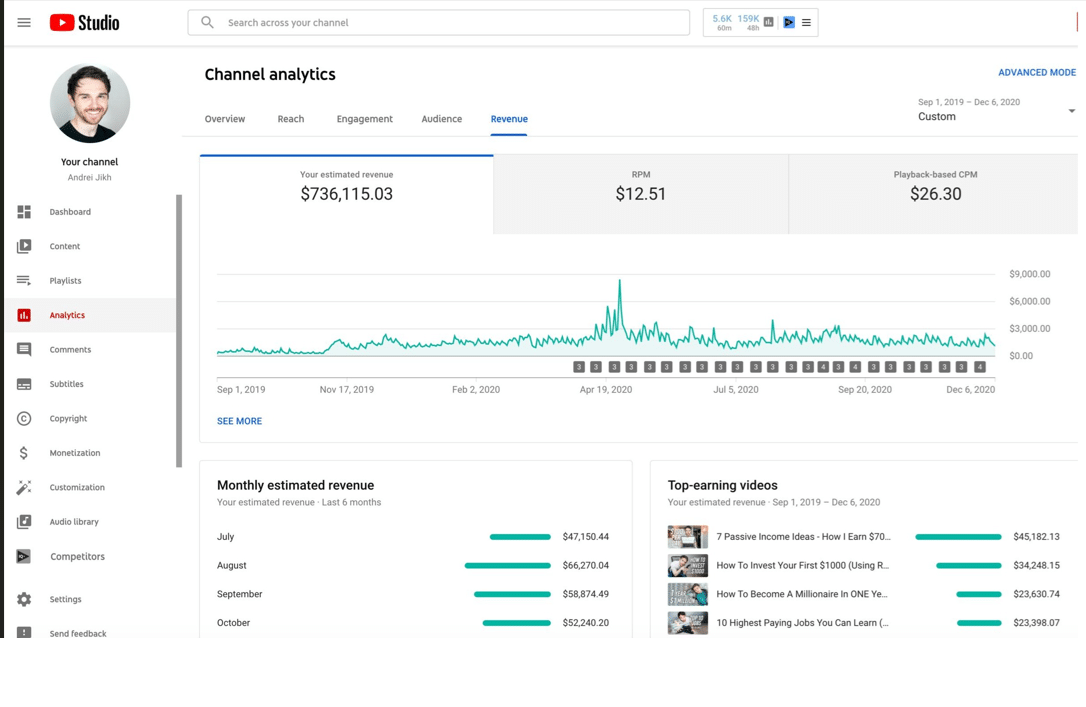Click the YouTube Studio logo

coord(84,23)
